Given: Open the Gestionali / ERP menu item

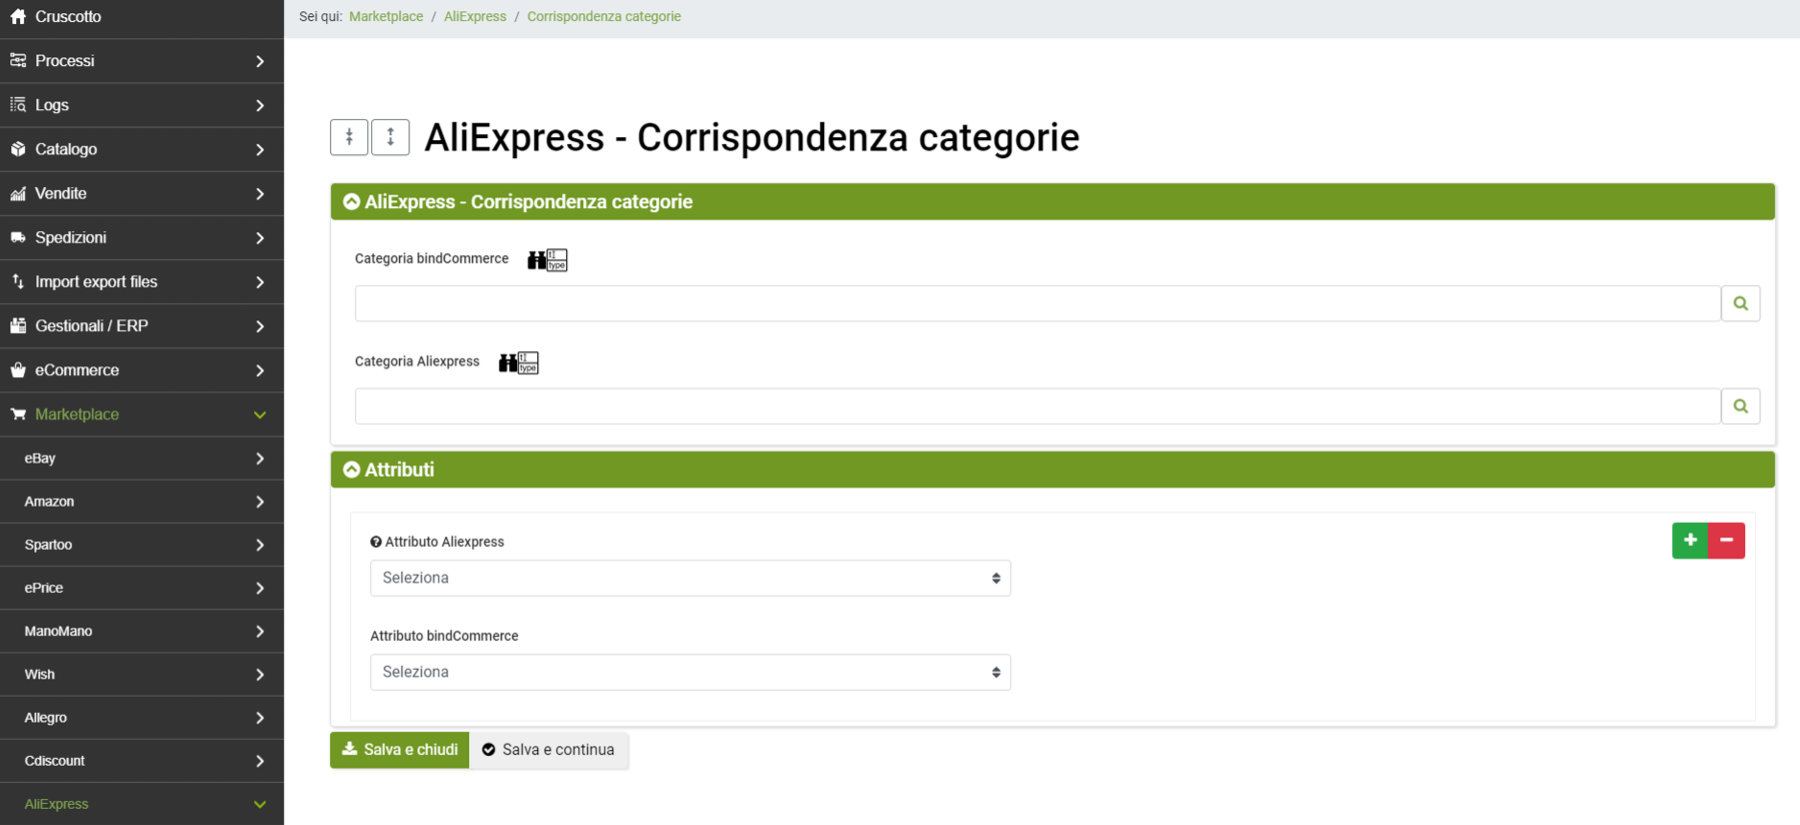Looking at the screenshot, I should [142, 326].
